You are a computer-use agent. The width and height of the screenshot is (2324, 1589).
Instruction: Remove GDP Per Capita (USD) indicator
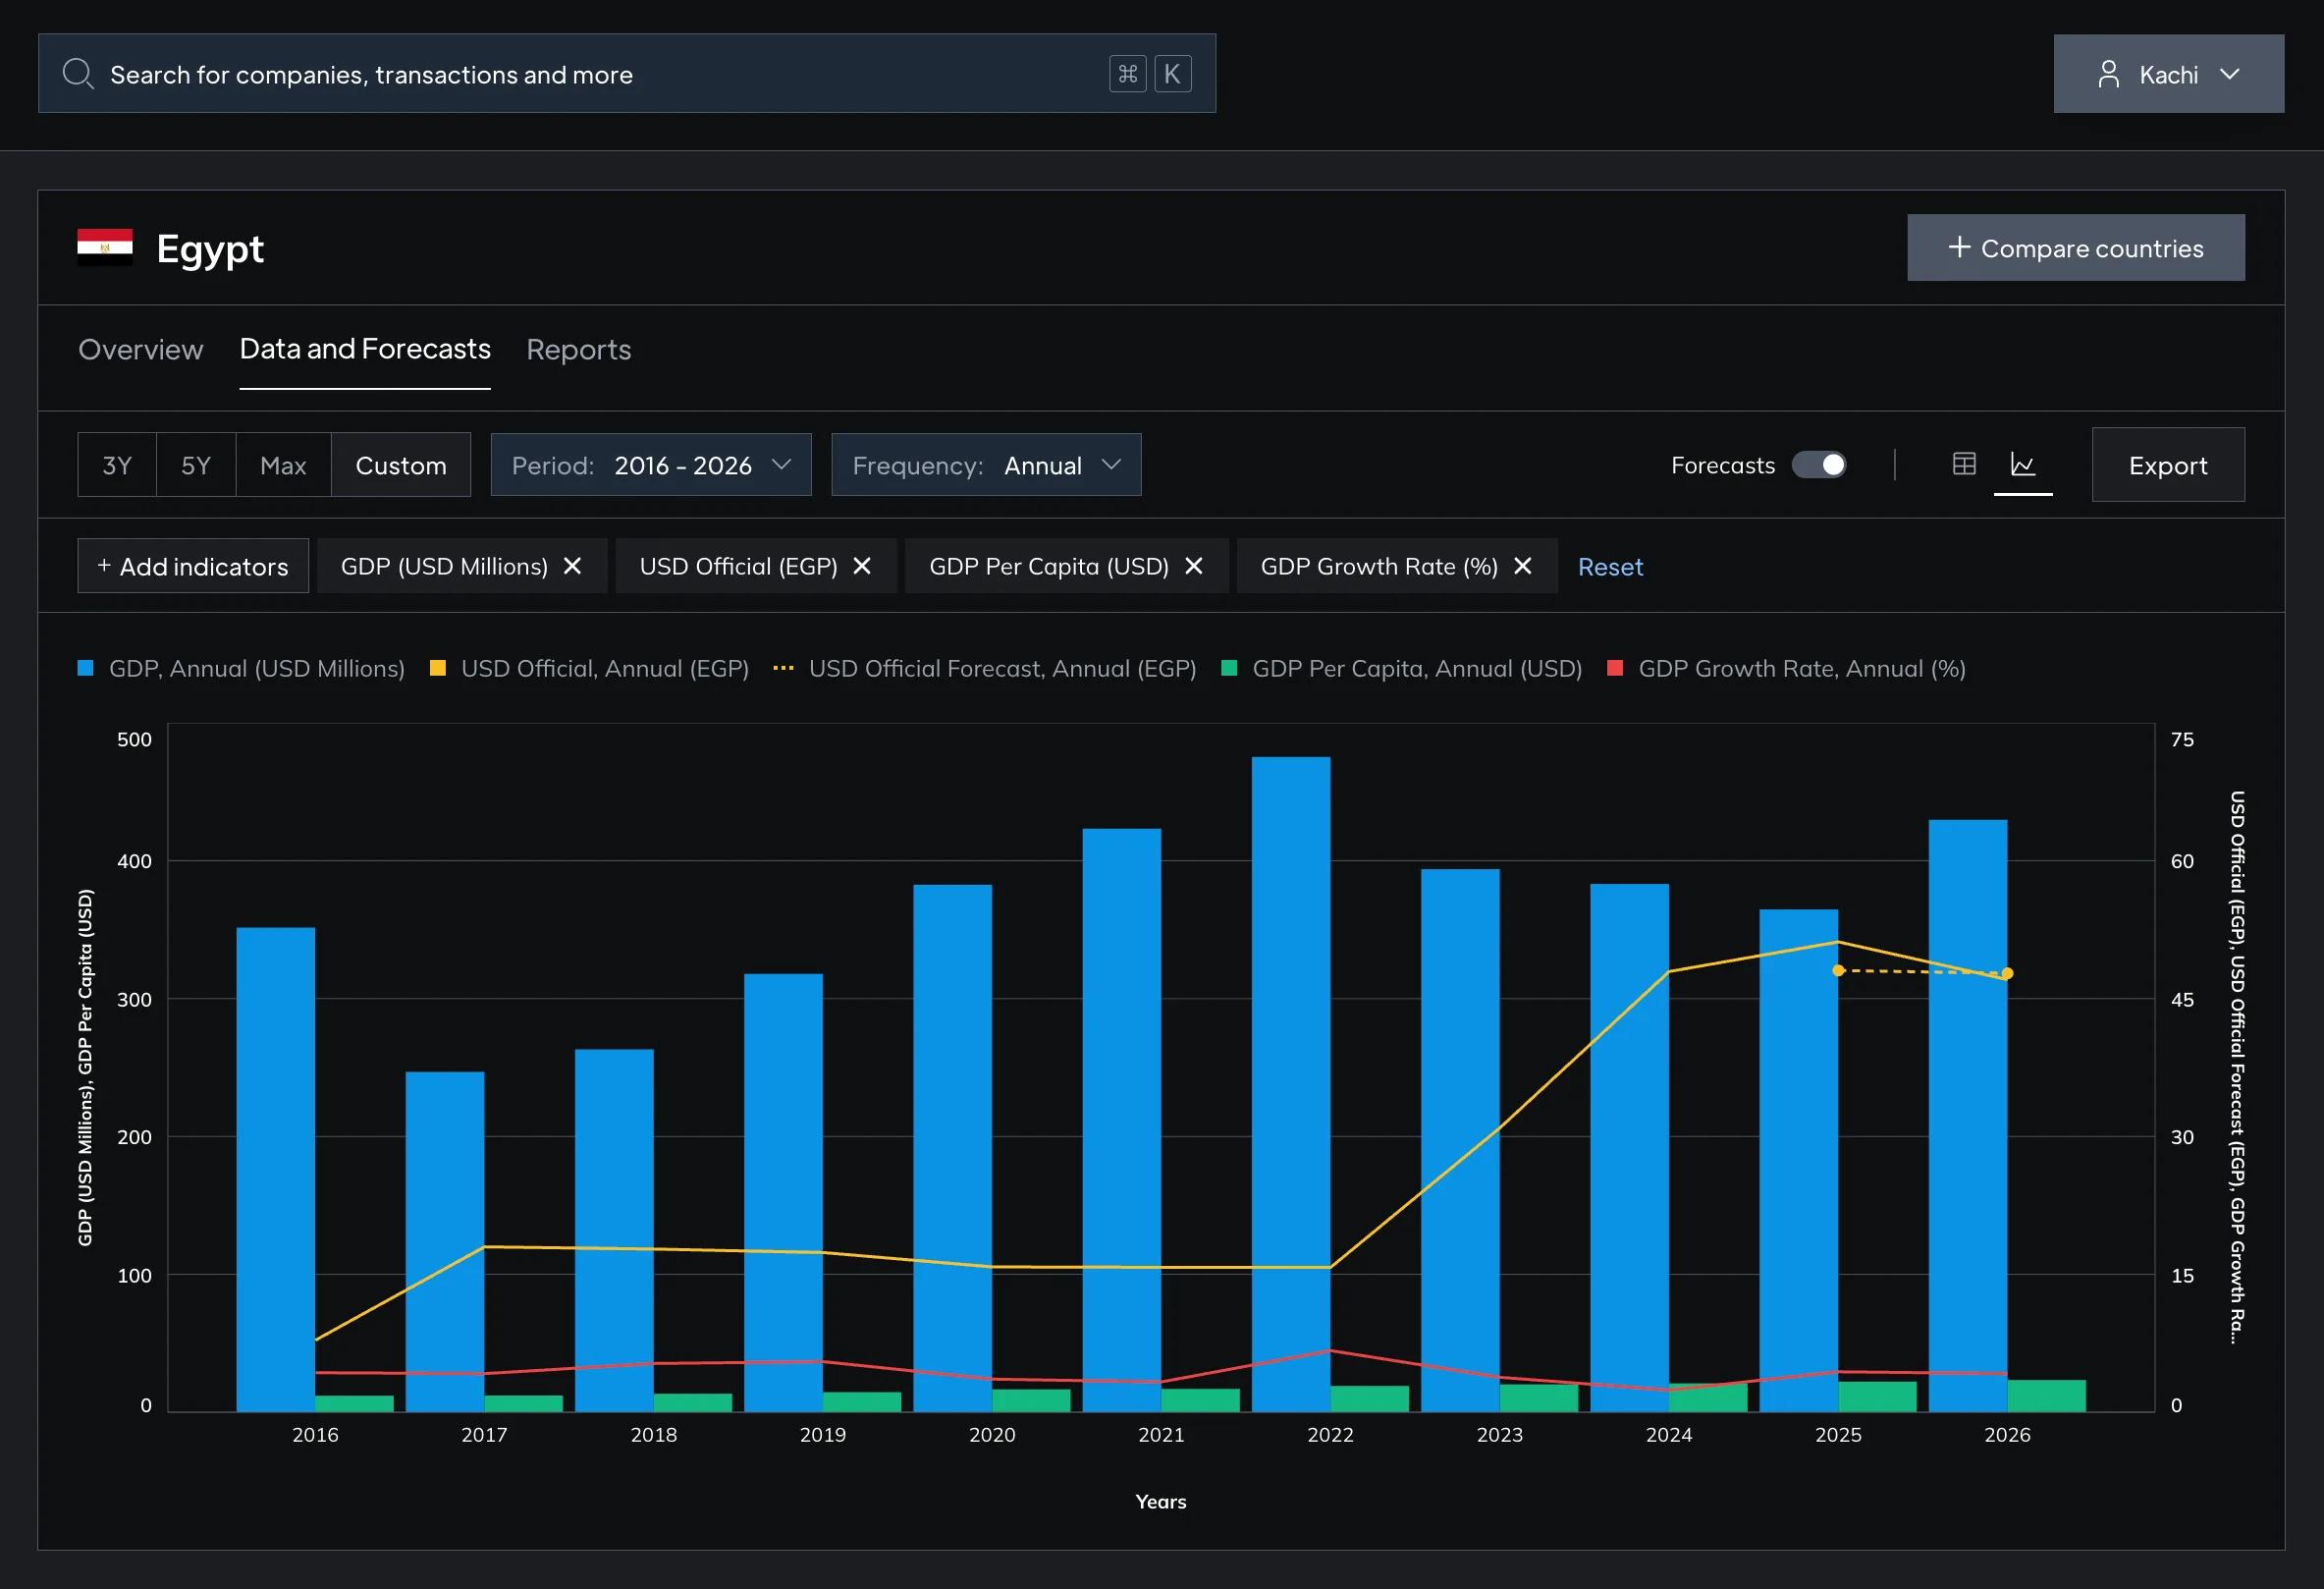[1193, 566]
